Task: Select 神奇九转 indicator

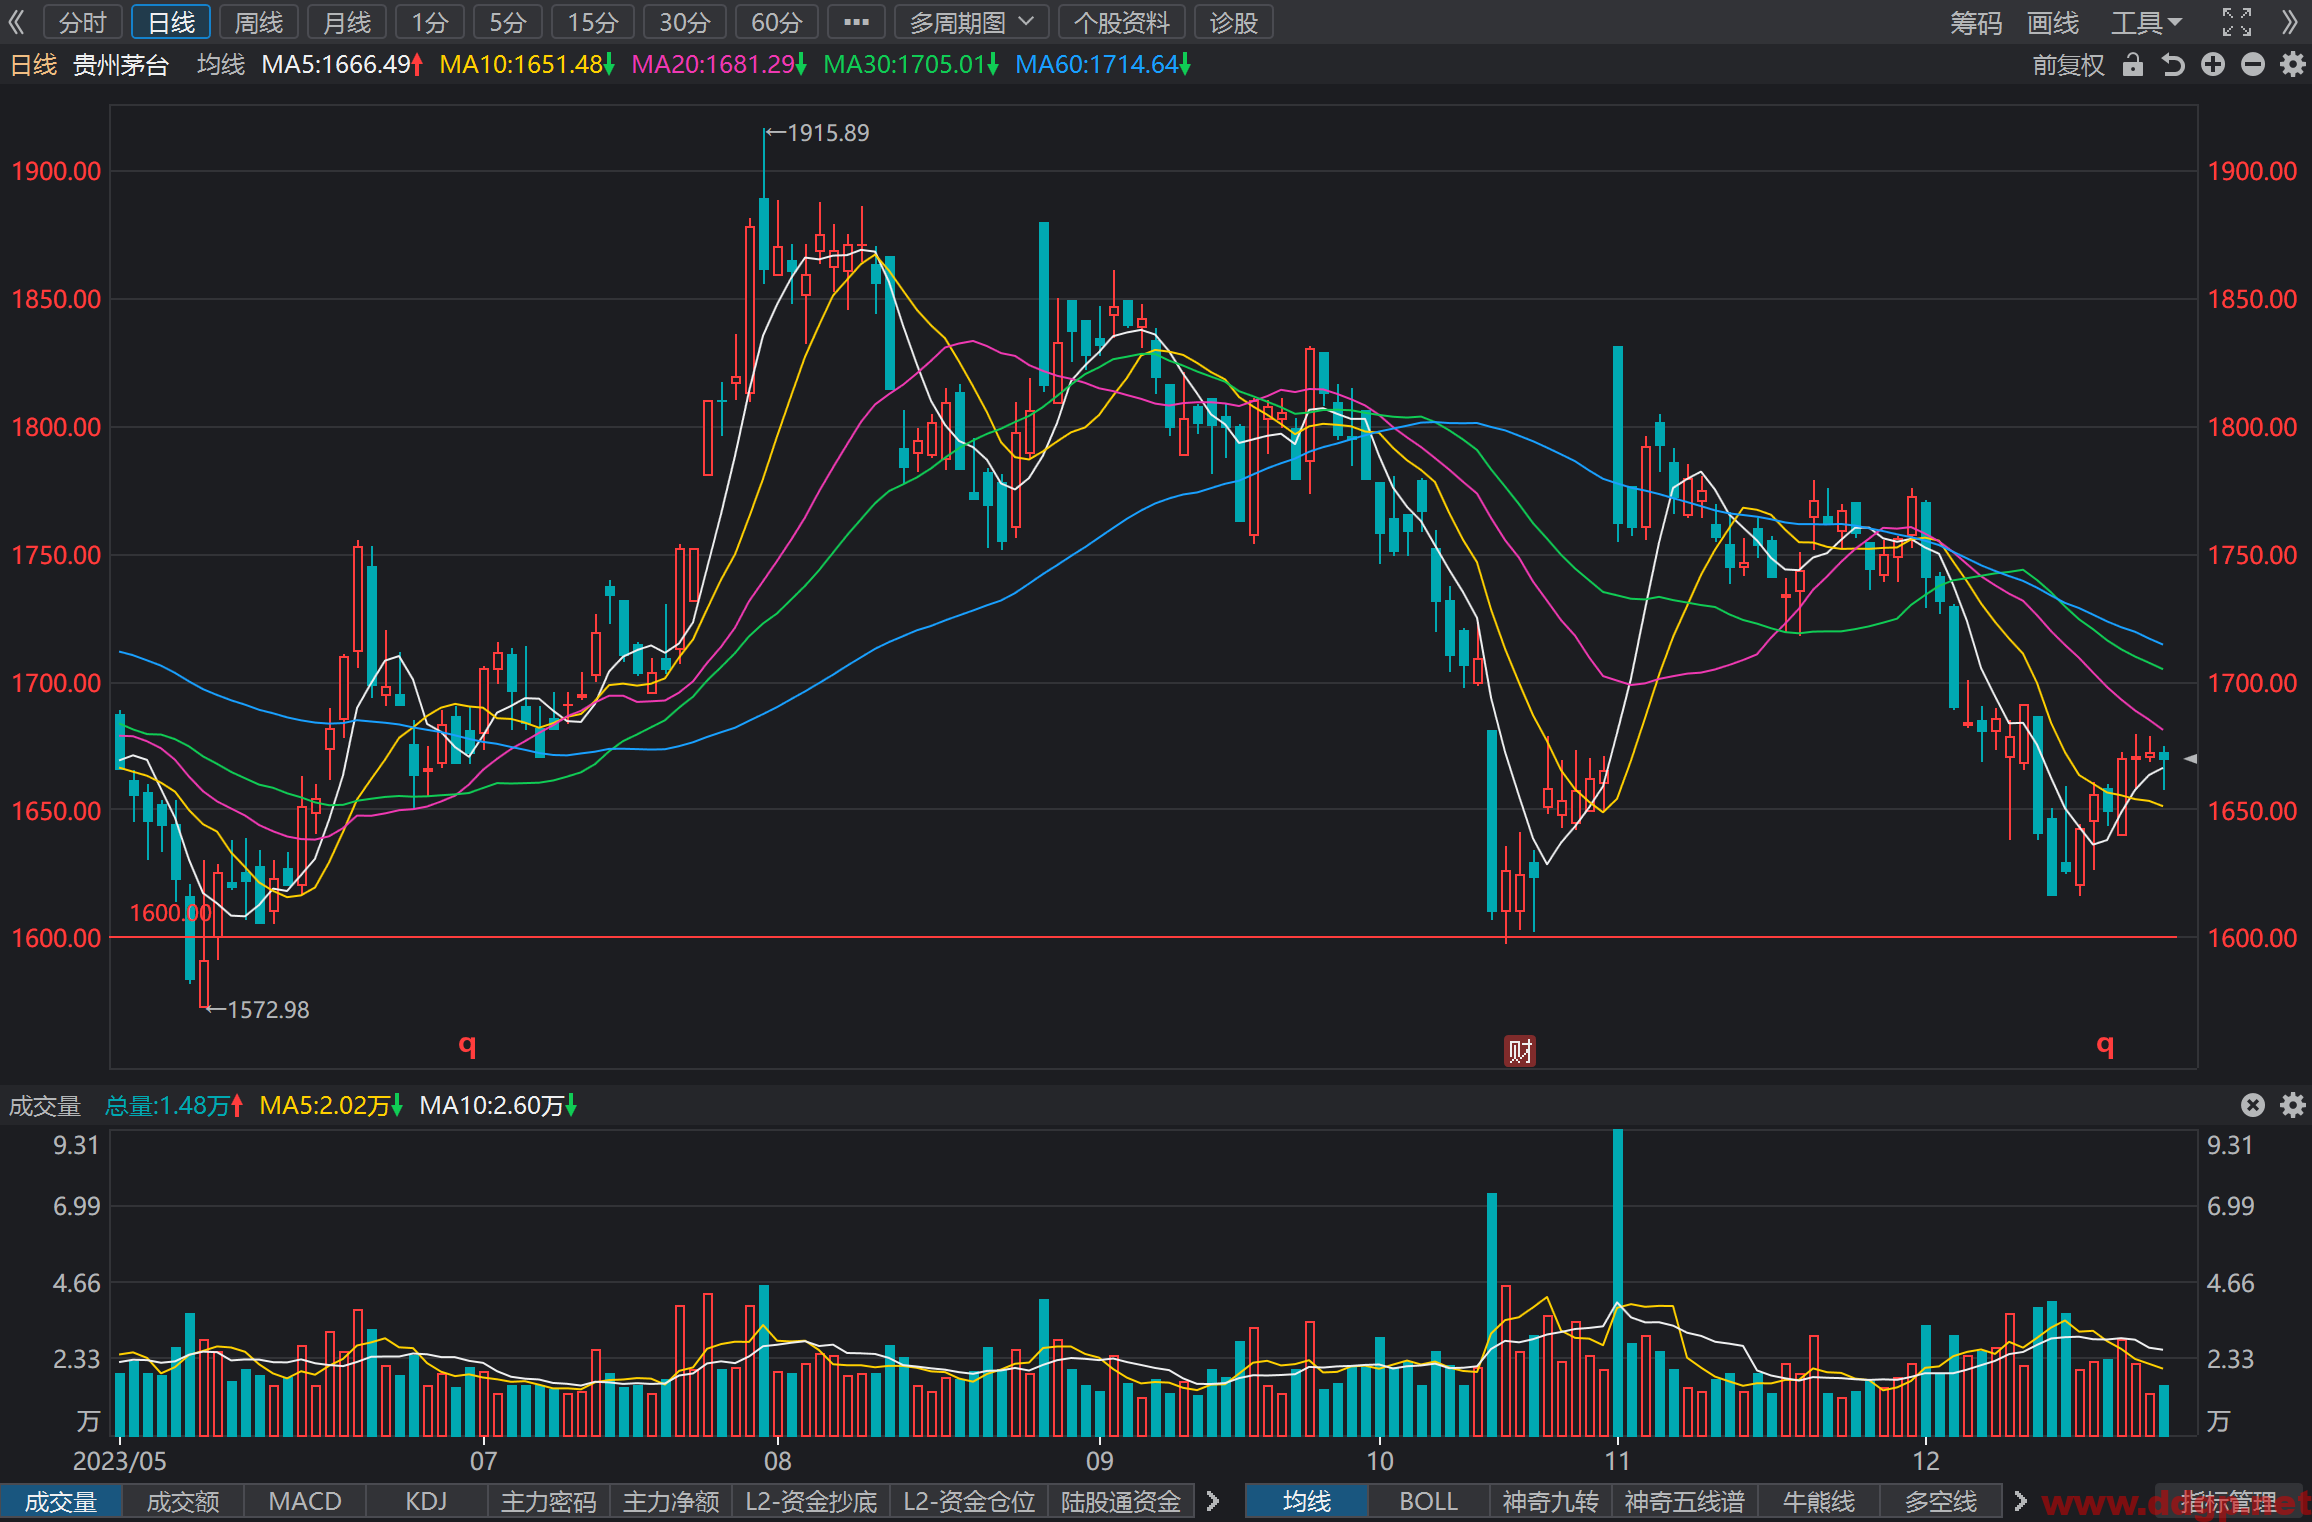Action: point(1551,1502)
